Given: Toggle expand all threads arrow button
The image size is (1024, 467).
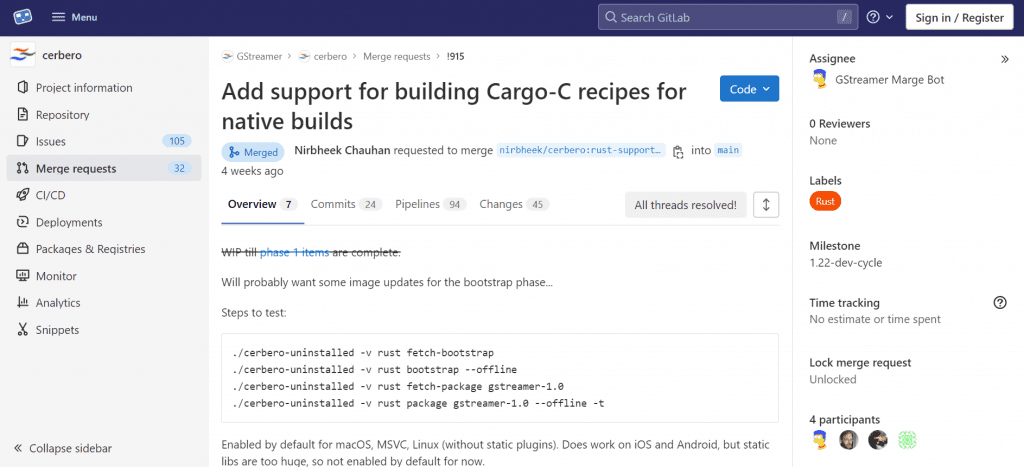Looking at the screenshot, I should tap(766, 205).
